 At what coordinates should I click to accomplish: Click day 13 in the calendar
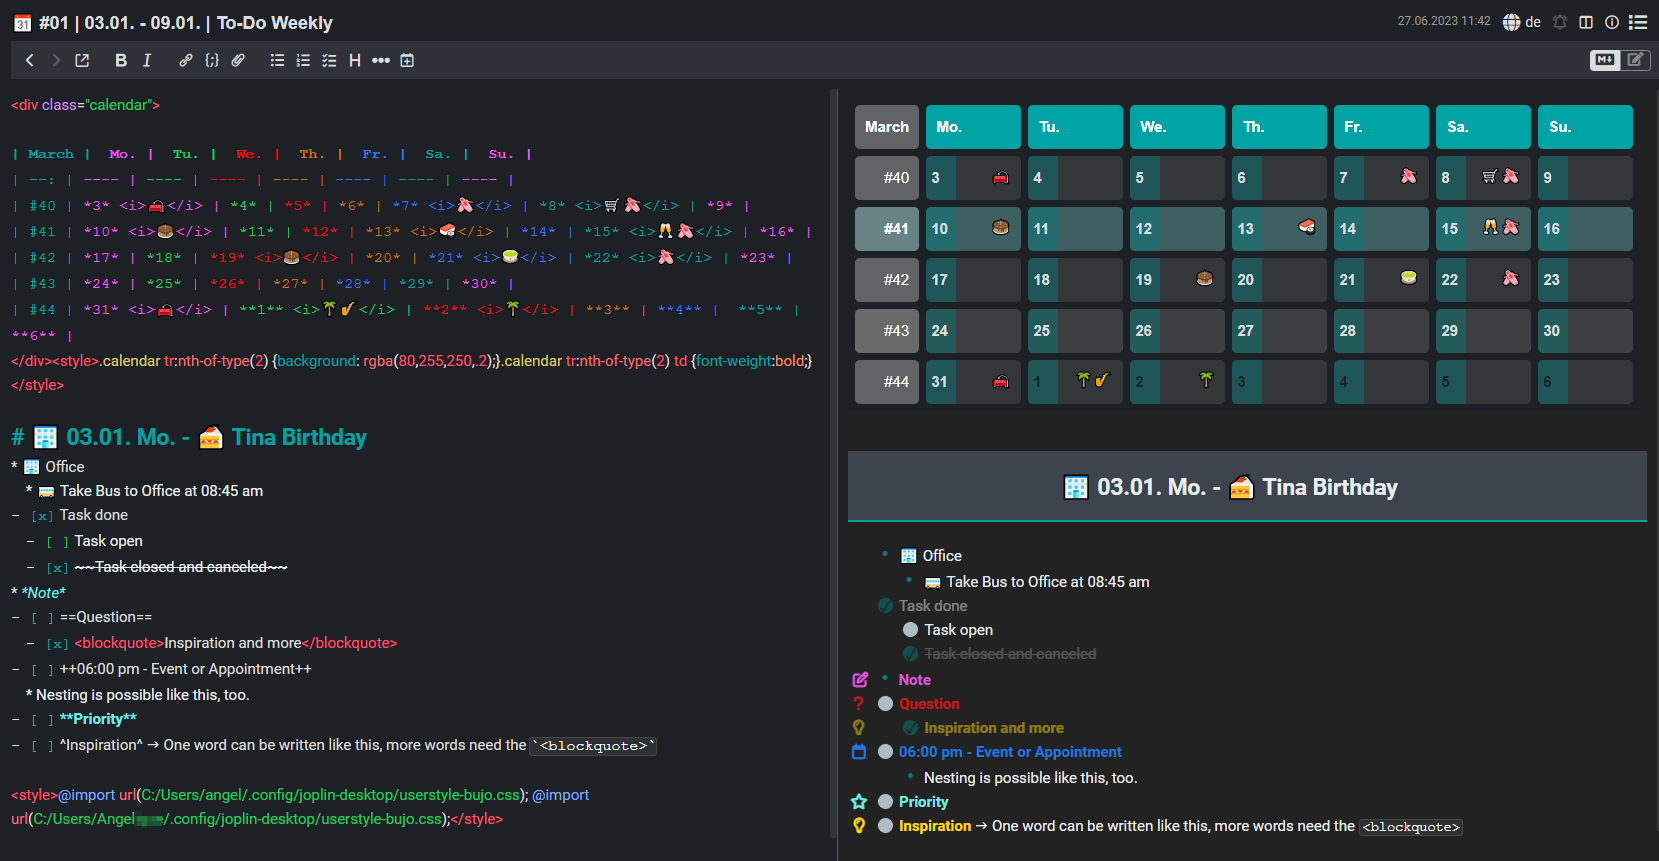tap(1279, 229)
